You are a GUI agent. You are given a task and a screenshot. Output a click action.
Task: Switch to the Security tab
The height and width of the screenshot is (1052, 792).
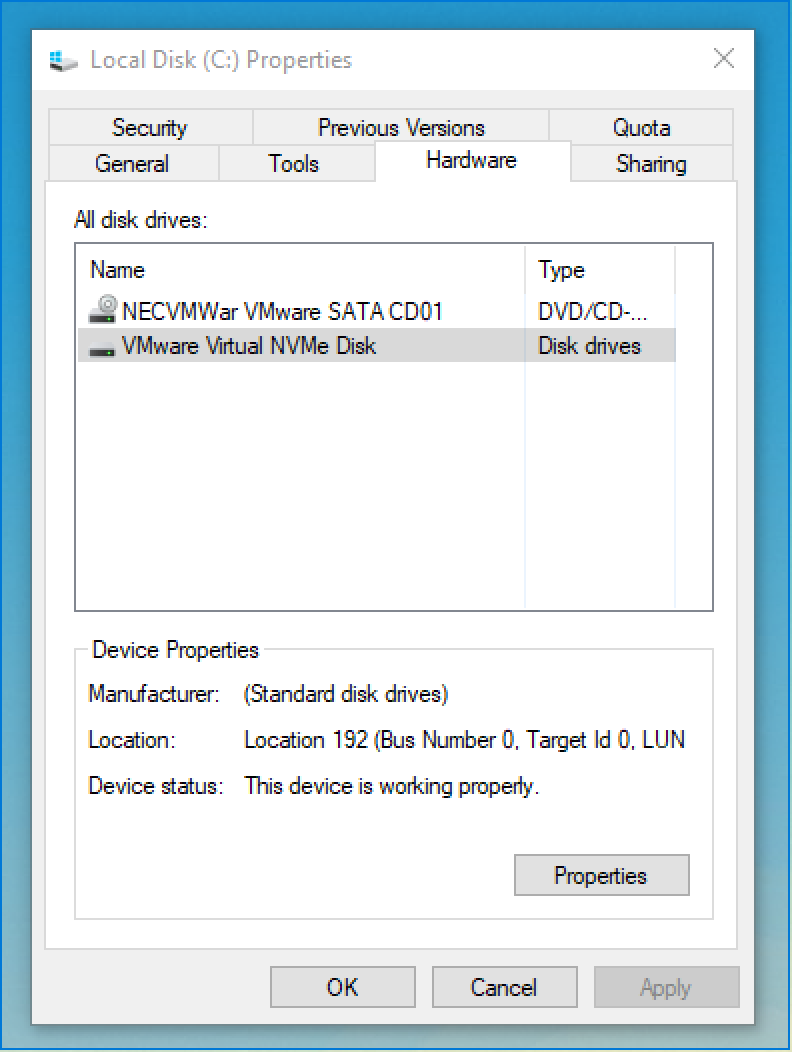[149, 128]
